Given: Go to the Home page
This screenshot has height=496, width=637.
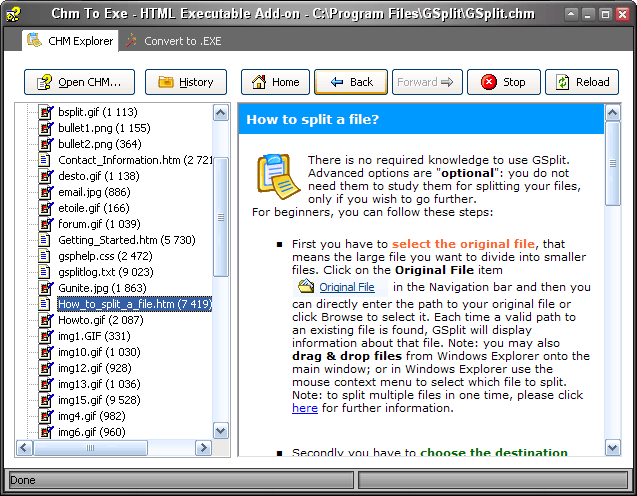Looking at the screenshot, I should [275, 82].
